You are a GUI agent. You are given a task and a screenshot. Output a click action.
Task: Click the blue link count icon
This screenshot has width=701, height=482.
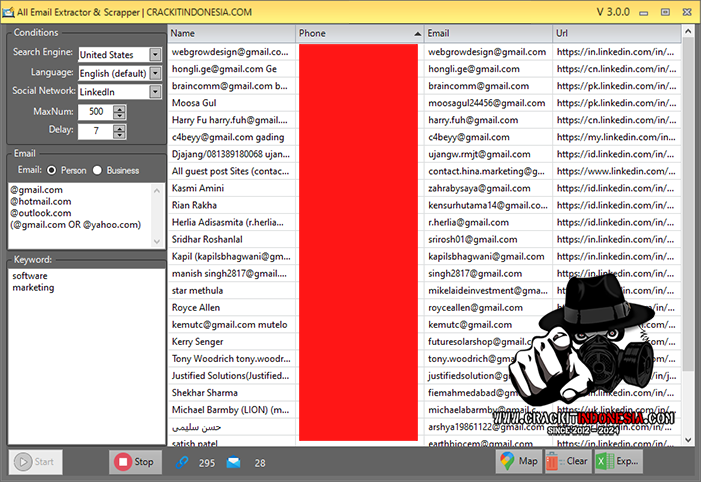point(181,462)
